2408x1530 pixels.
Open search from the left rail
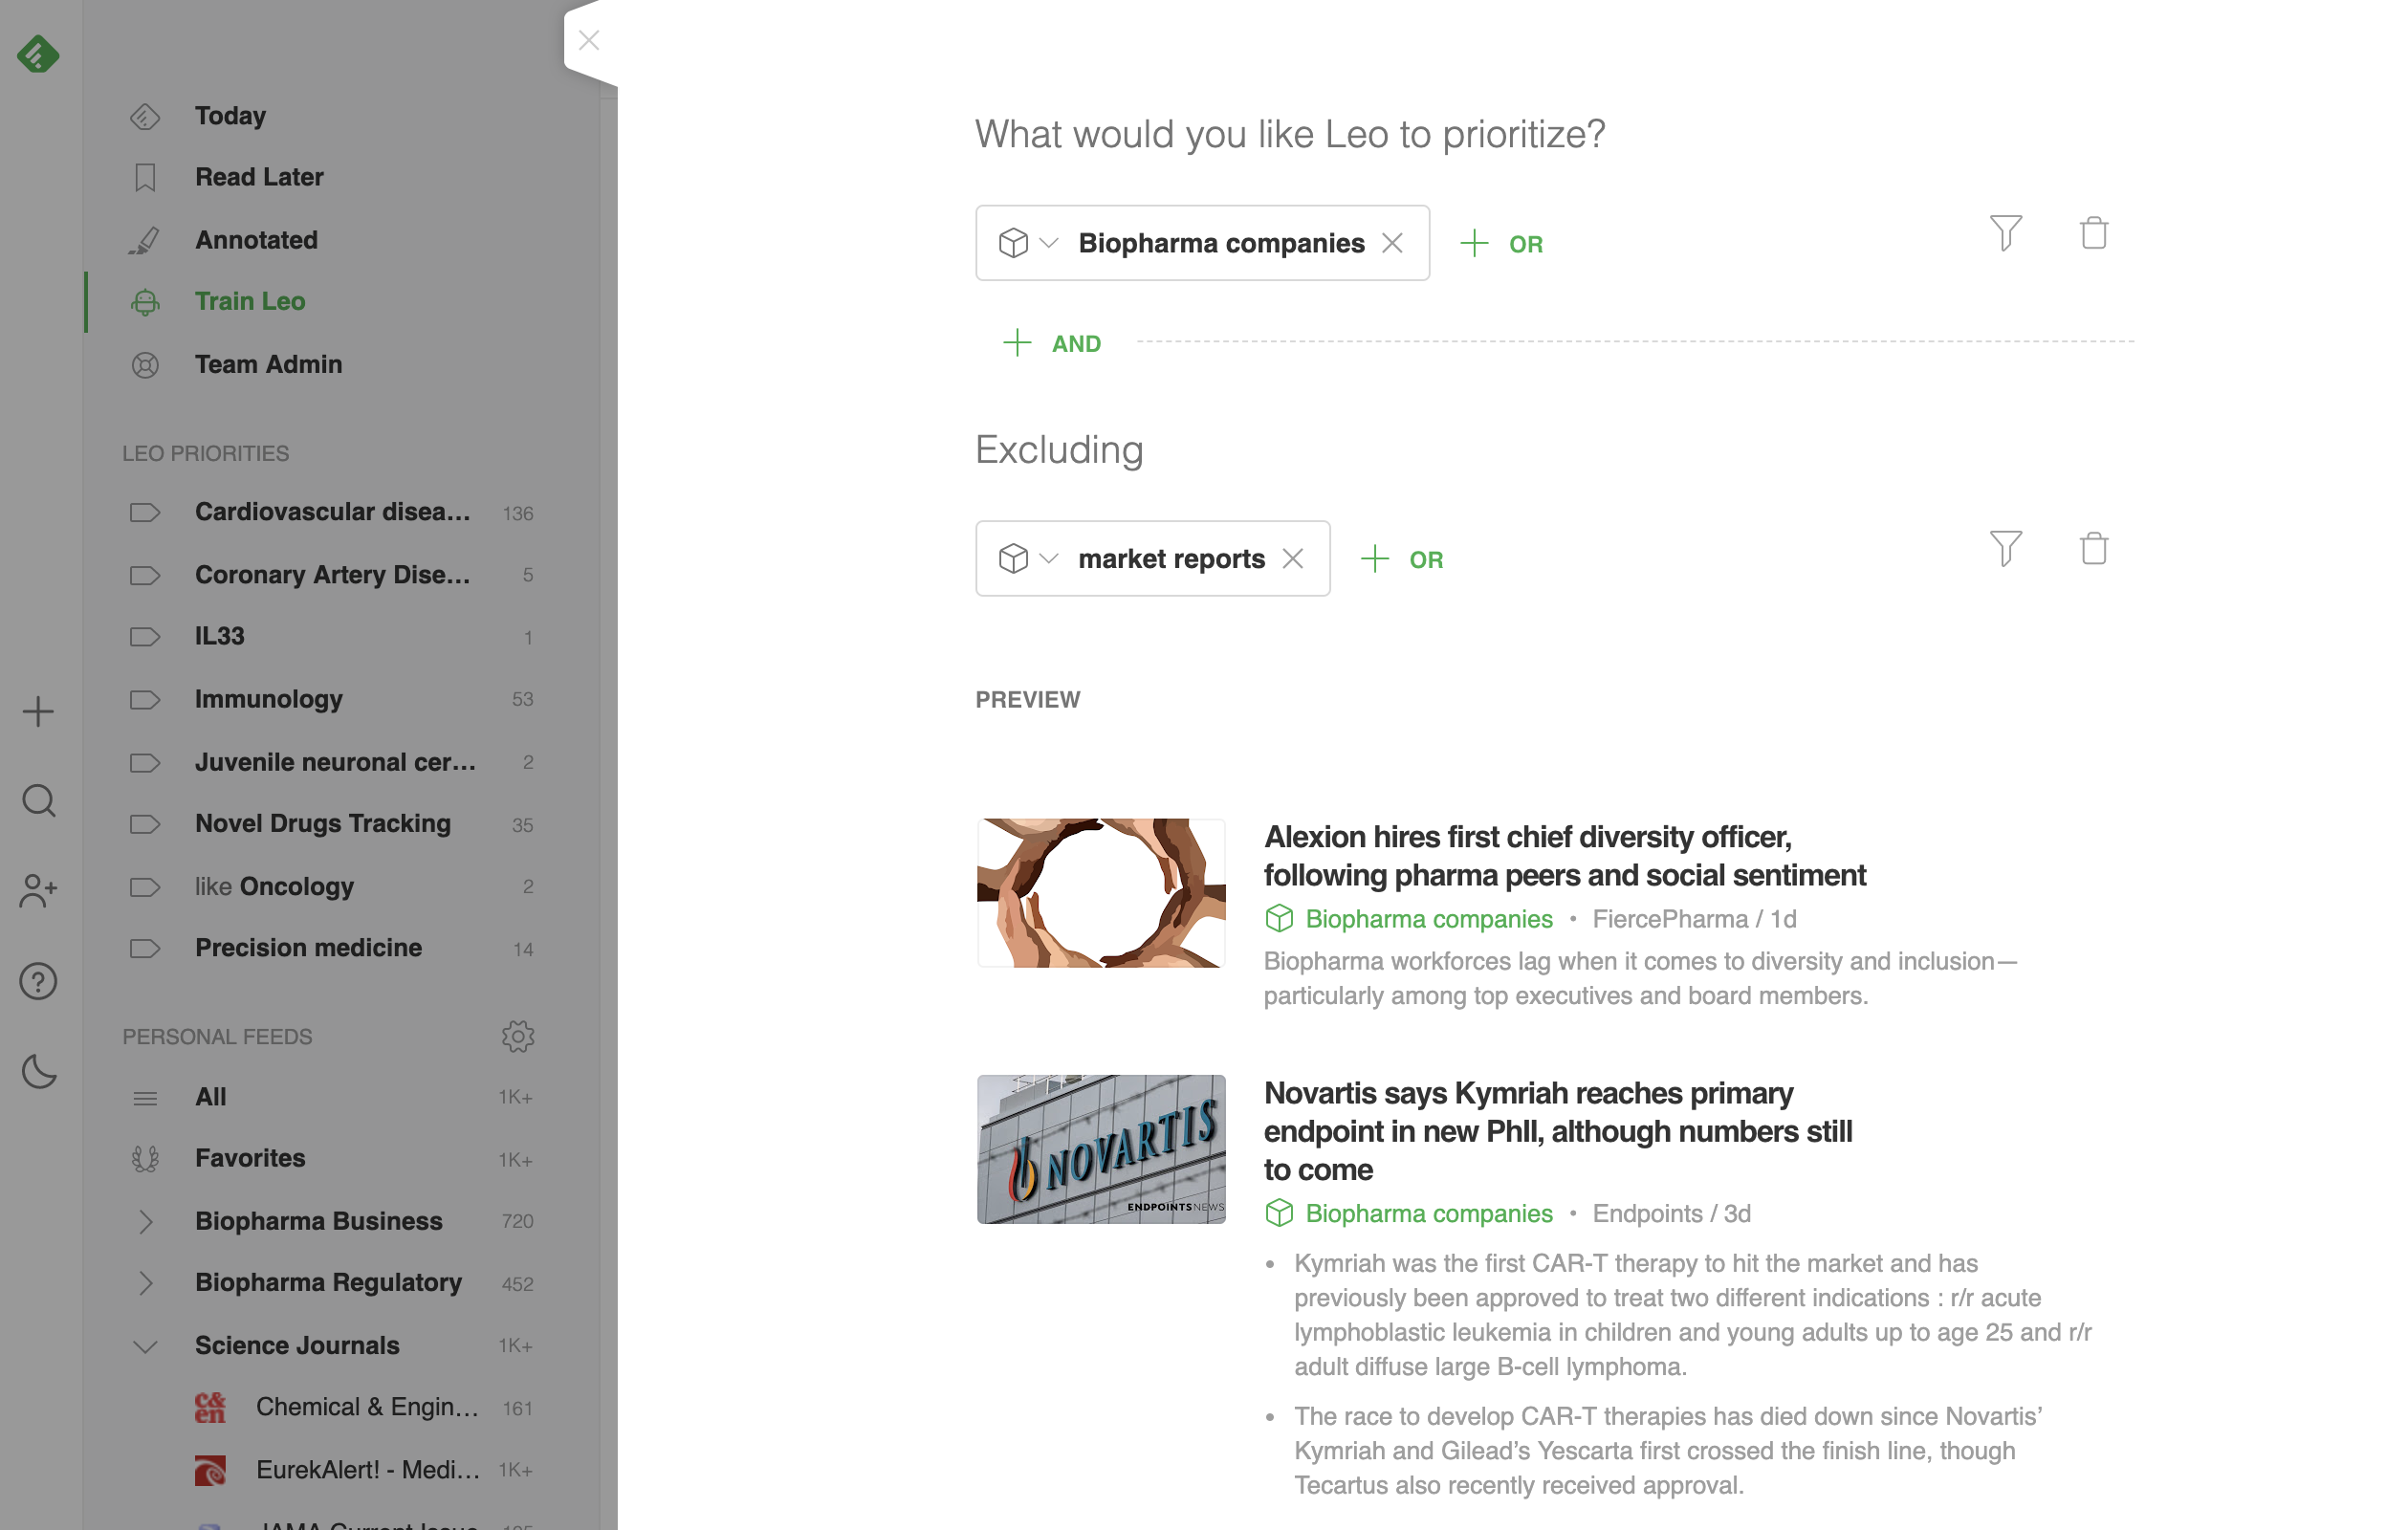(38, 801)
